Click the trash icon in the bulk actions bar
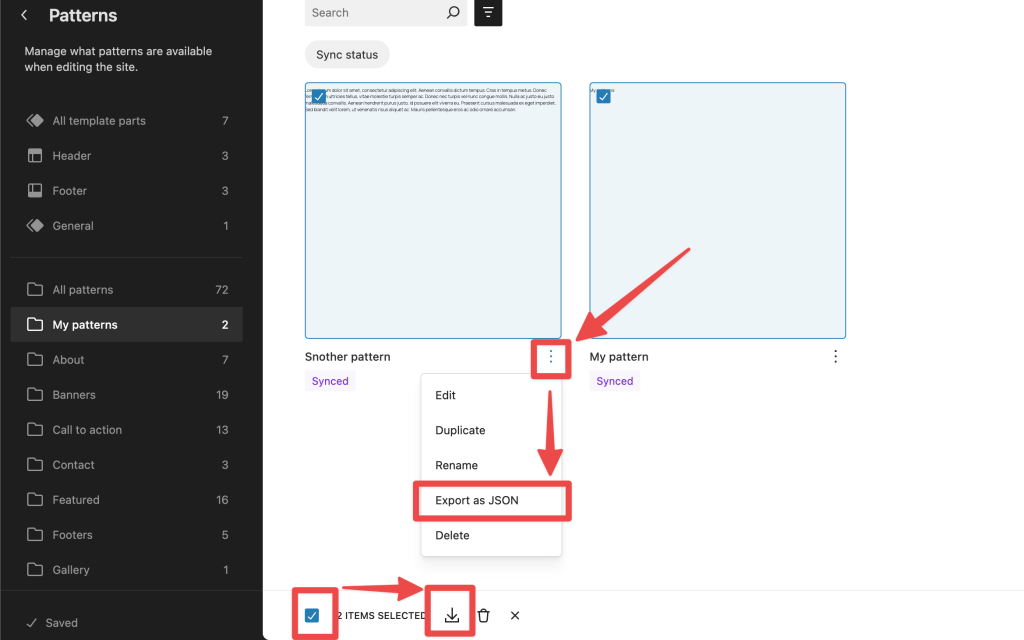1024x640 pixels. (x=483, y=615)
